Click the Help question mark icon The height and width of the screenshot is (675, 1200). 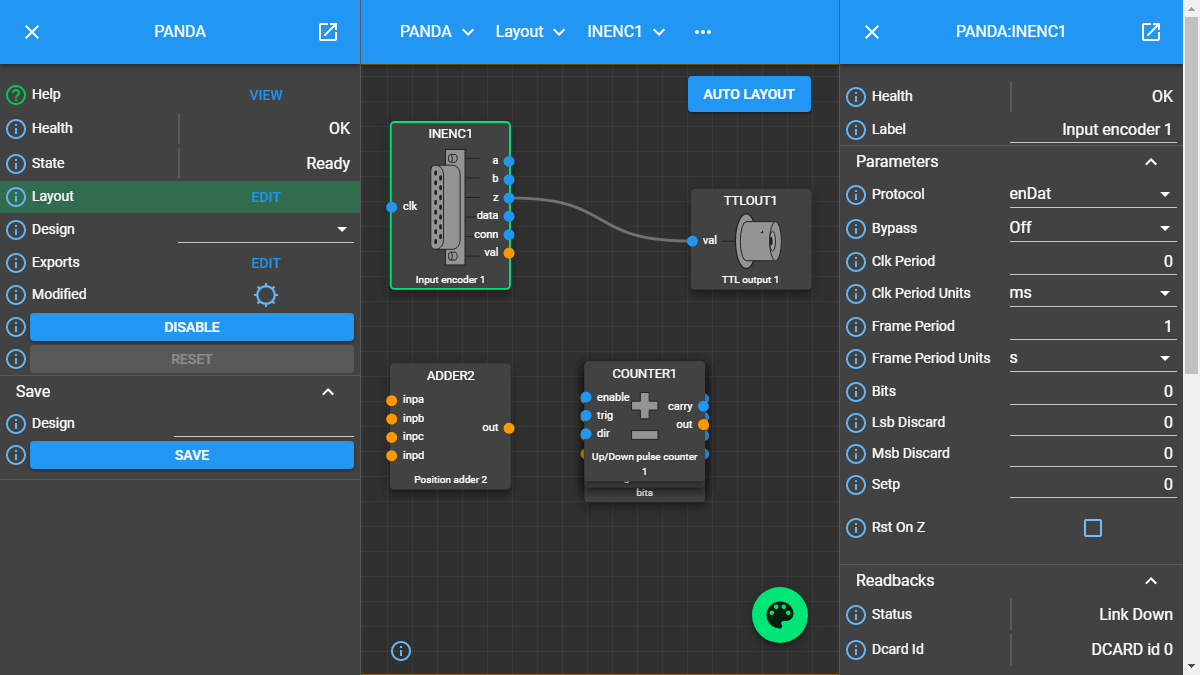tap(16, 95)
